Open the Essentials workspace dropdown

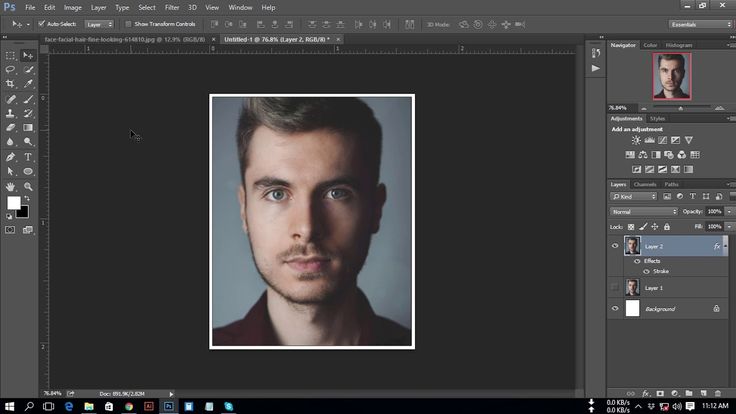point(701,24)
